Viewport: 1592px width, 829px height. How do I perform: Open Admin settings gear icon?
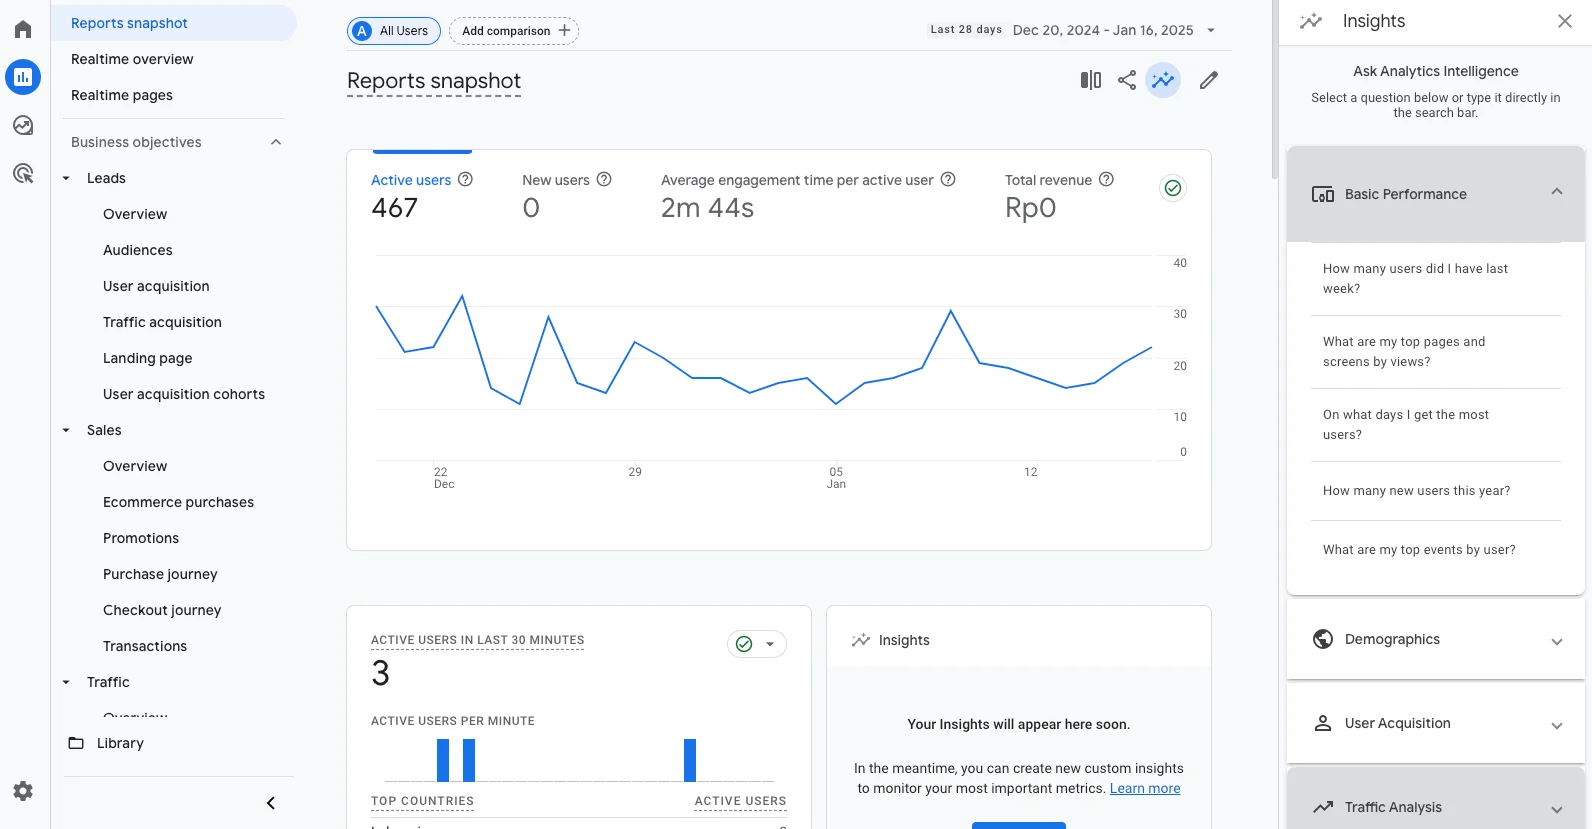point(23,791)
